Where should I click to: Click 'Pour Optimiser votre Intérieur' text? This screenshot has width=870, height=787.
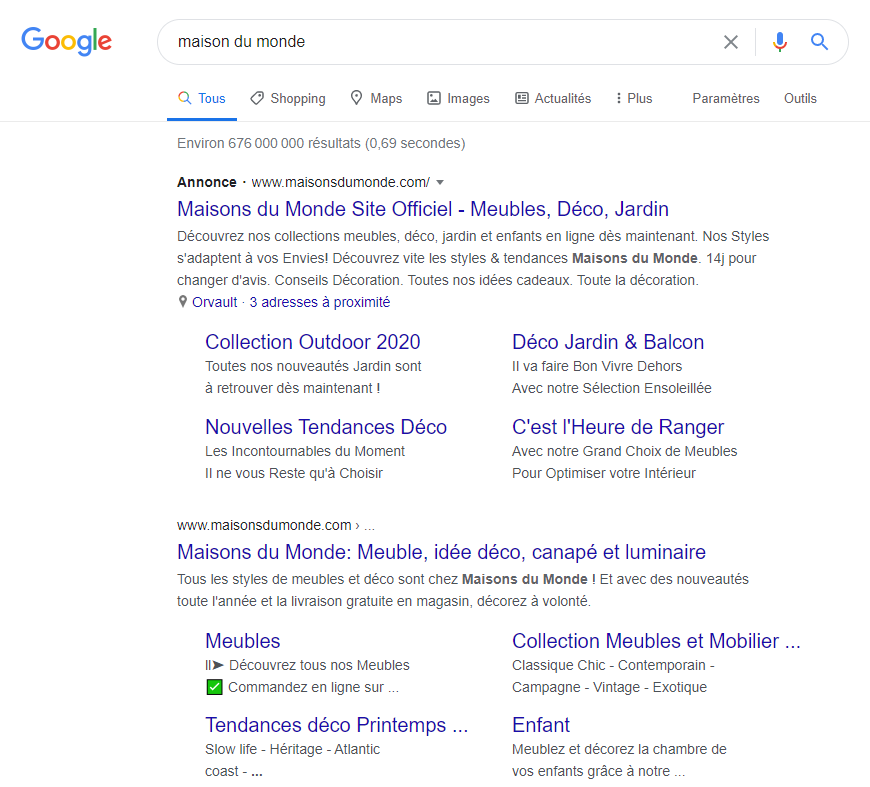coord(604,473)
